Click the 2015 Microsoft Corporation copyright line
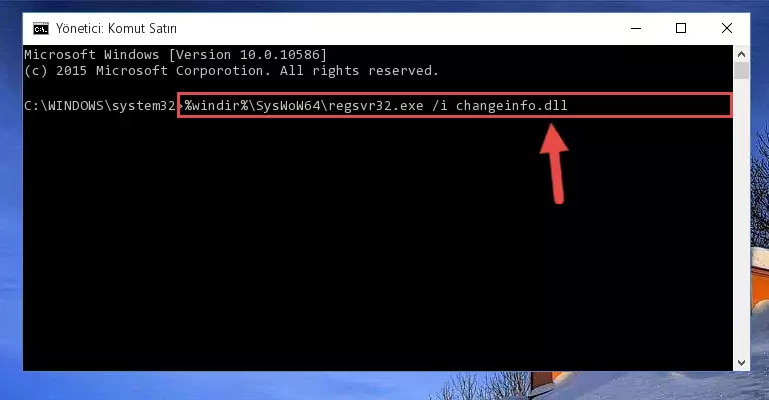 point(231,71)
